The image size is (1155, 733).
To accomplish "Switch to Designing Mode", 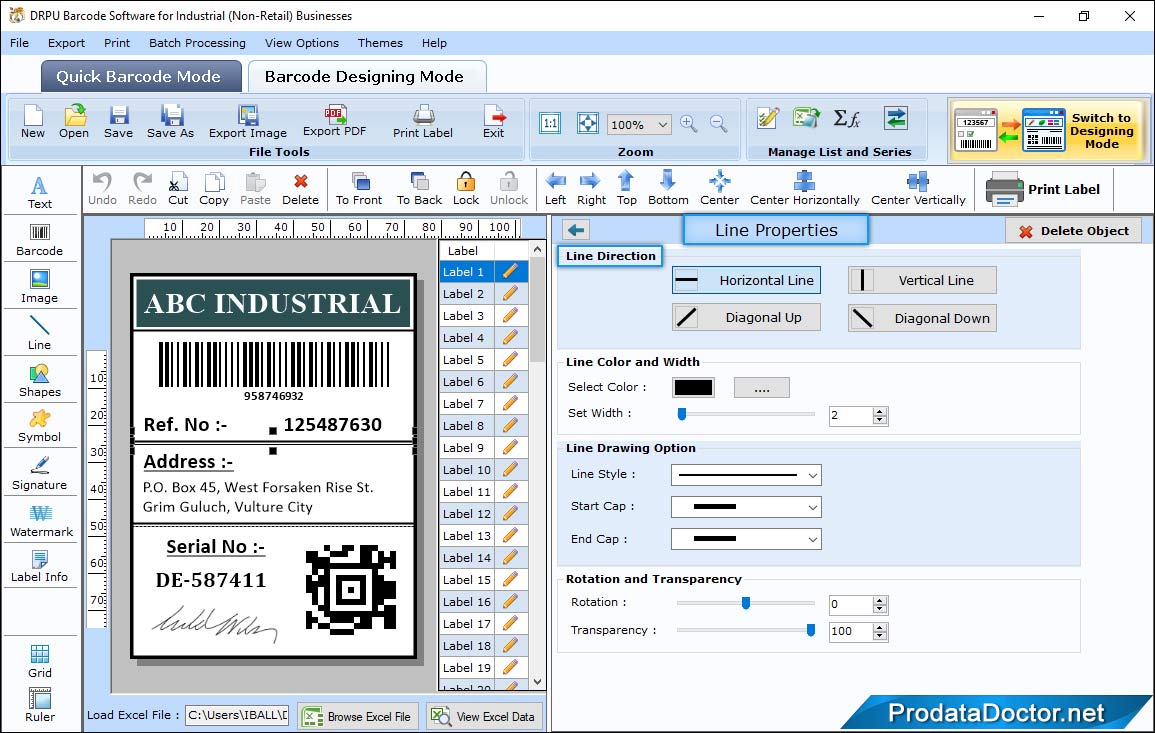I will click(x=1048, y=130).
